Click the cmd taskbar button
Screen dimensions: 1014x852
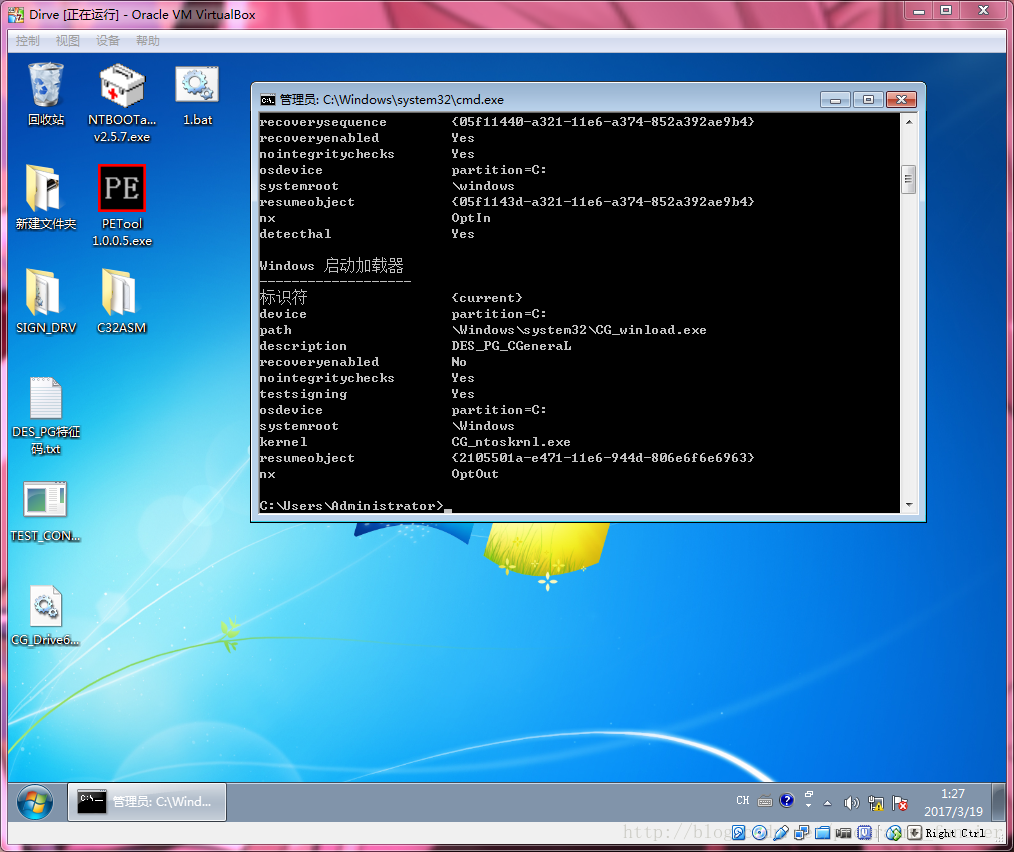[x=147, y=802]
